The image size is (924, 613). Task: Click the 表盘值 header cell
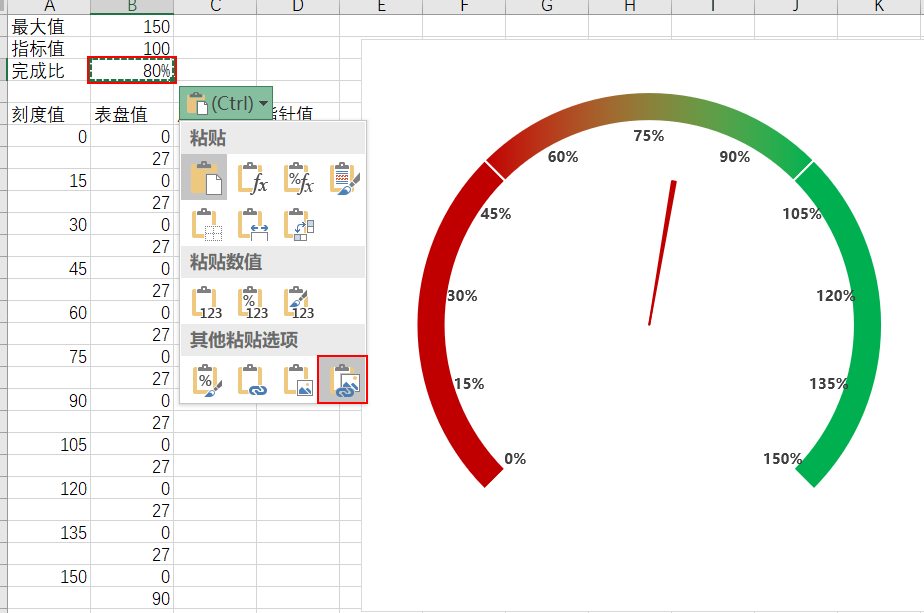point(132,114)
